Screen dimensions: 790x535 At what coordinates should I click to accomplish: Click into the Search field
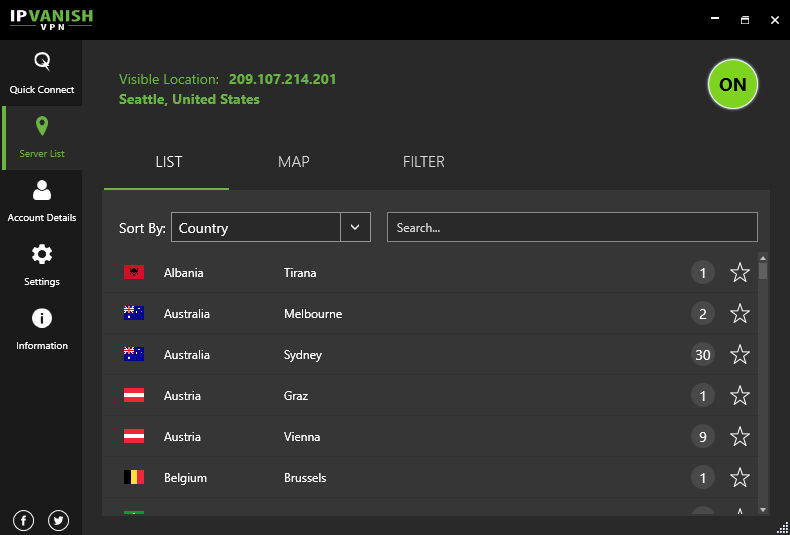coord(572,228)
